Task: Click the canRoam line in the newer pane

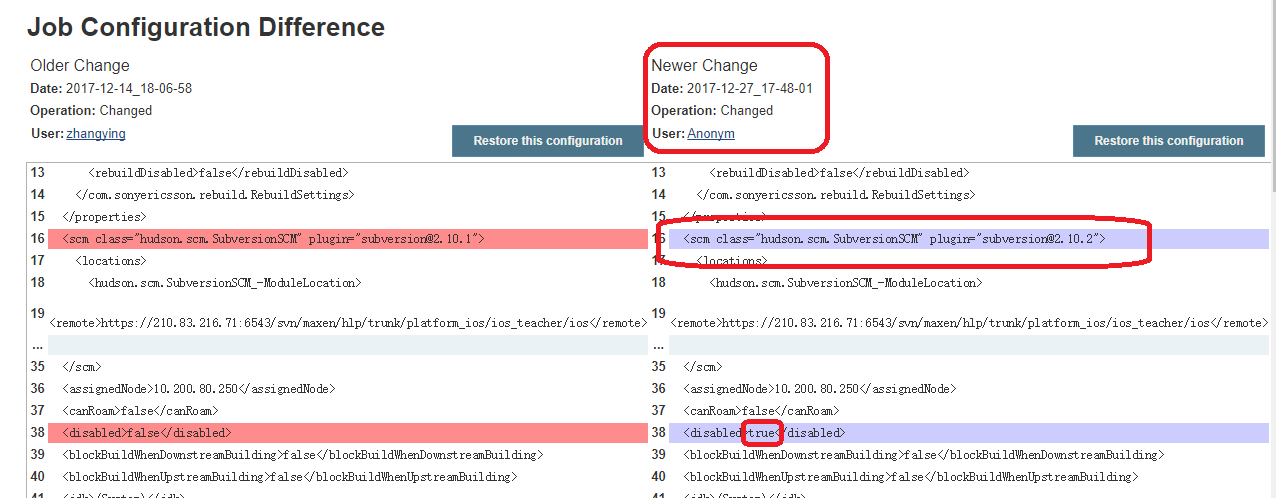Action: [x=760, y=411]
